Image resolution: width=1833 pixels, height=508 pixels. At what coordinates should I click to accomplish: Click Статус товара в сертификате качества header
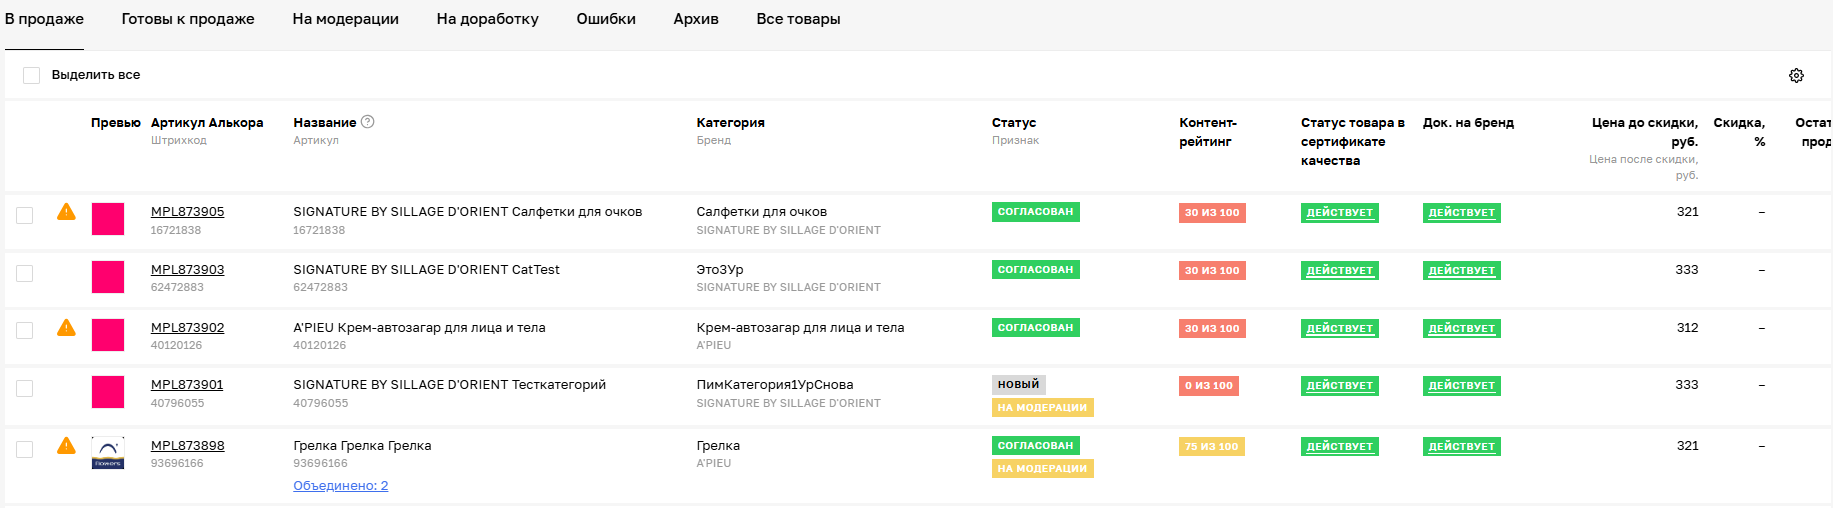pos(1352,141)
